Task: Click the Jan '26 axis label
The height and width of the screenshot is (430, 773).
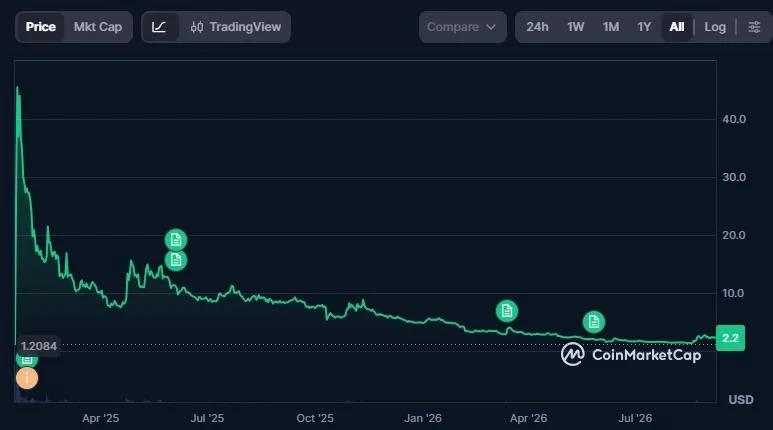Action: click(423, 418)
